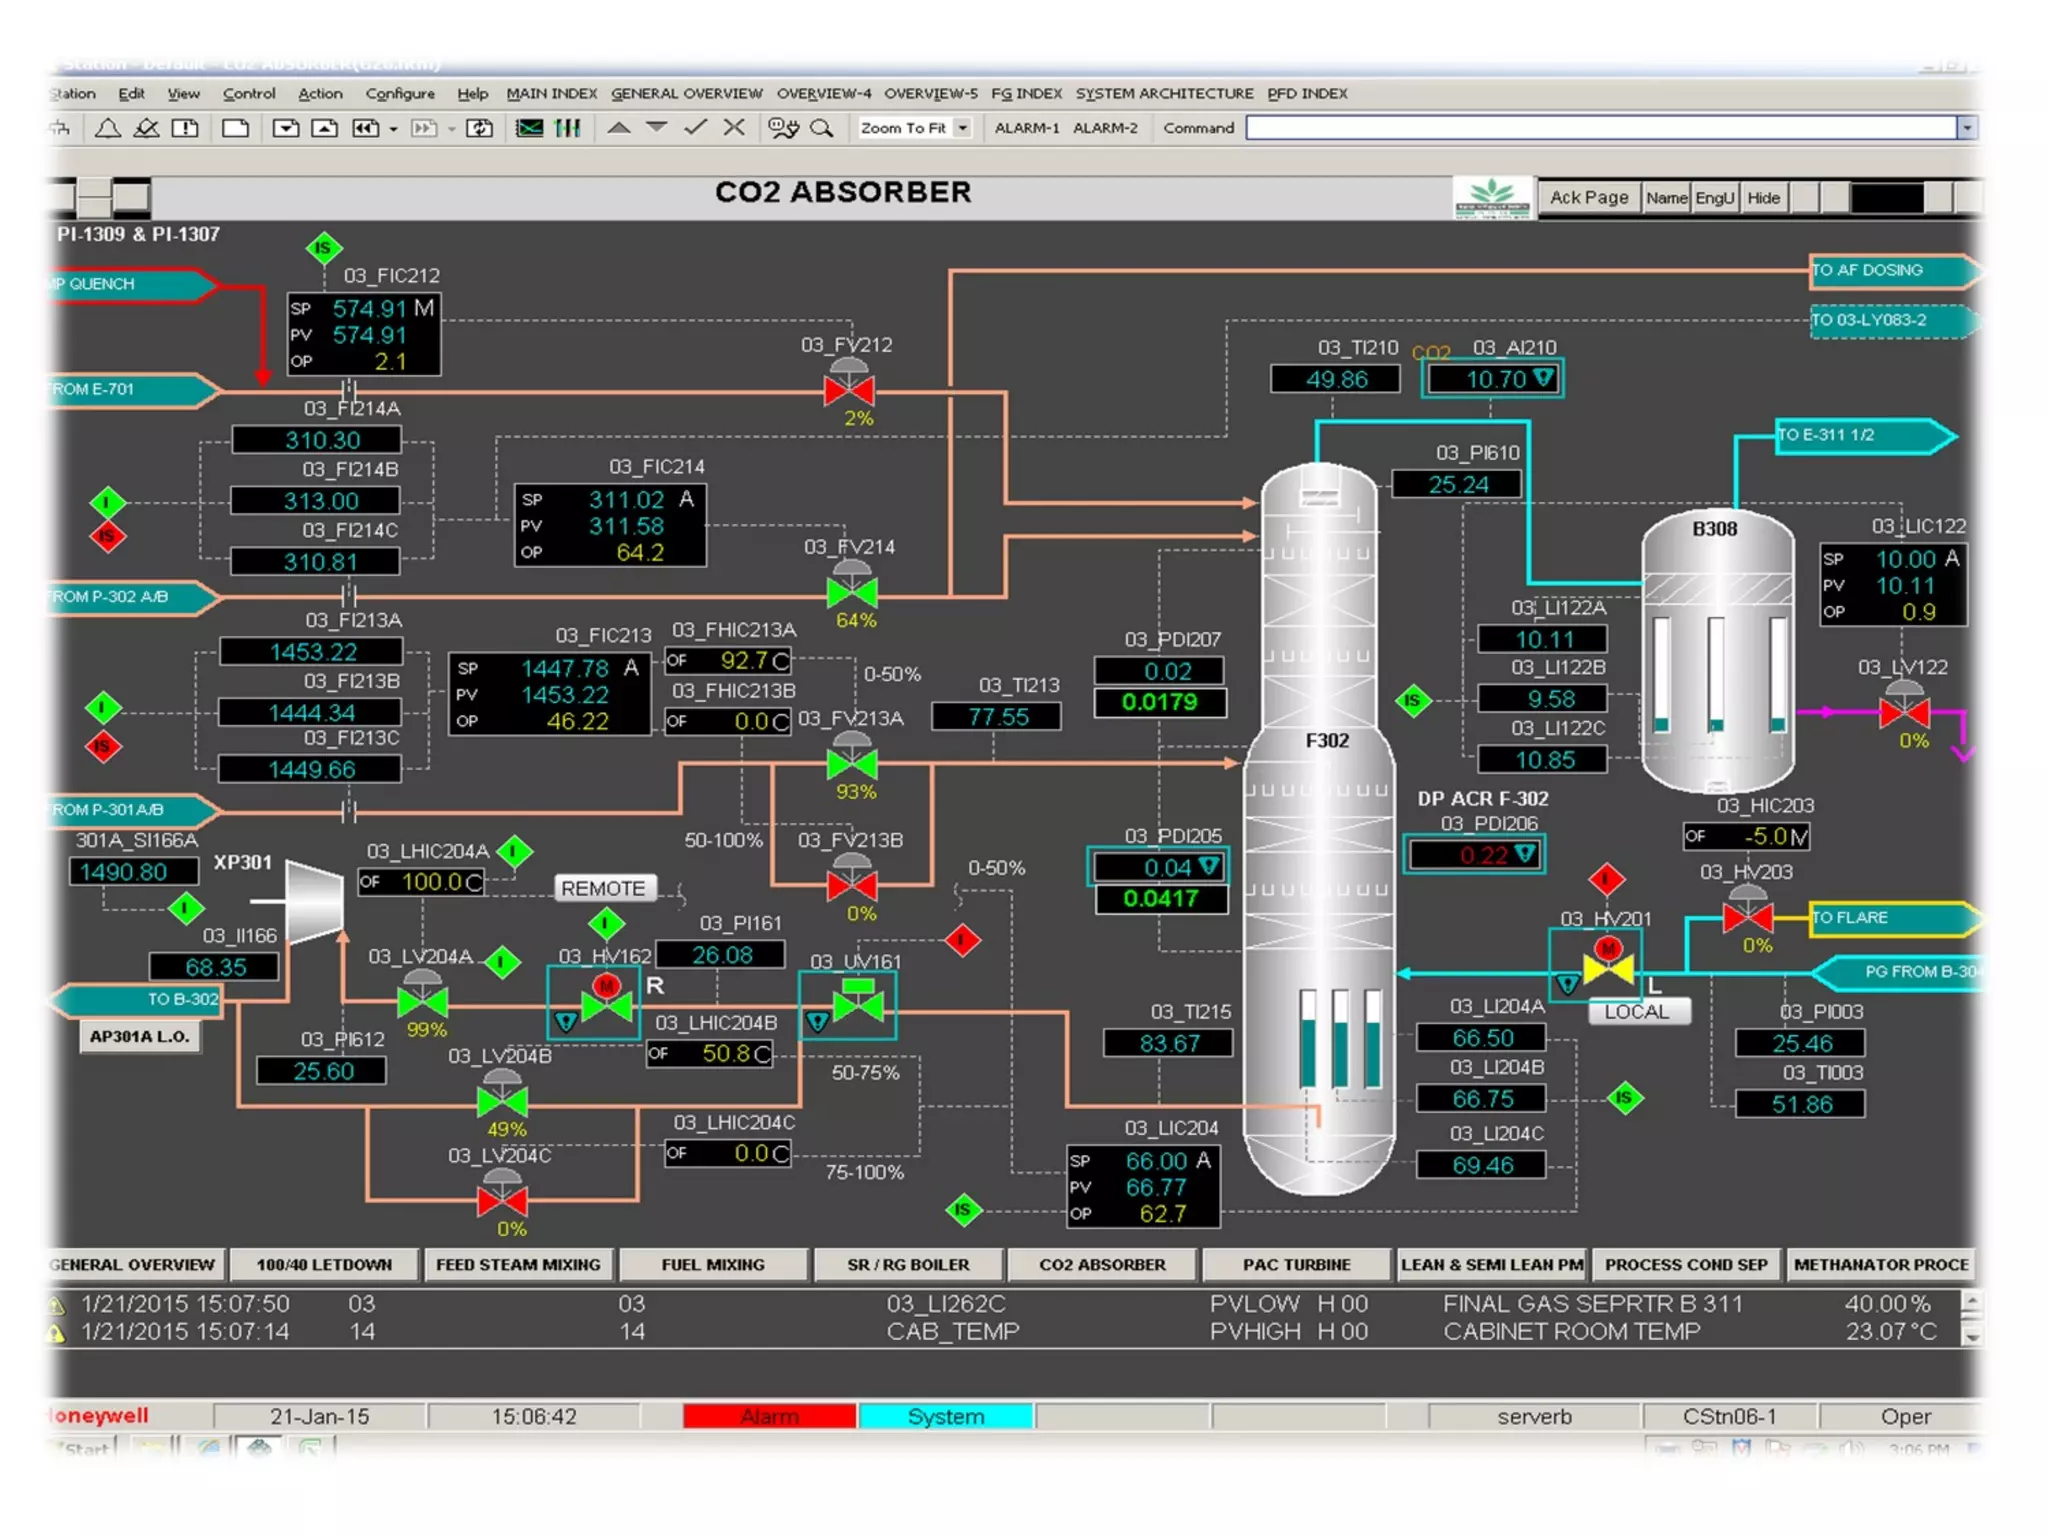Click the Ack Page button
This screenshot has width=2048, height=1536.
pyautogui.click(x=1589, y=198)
